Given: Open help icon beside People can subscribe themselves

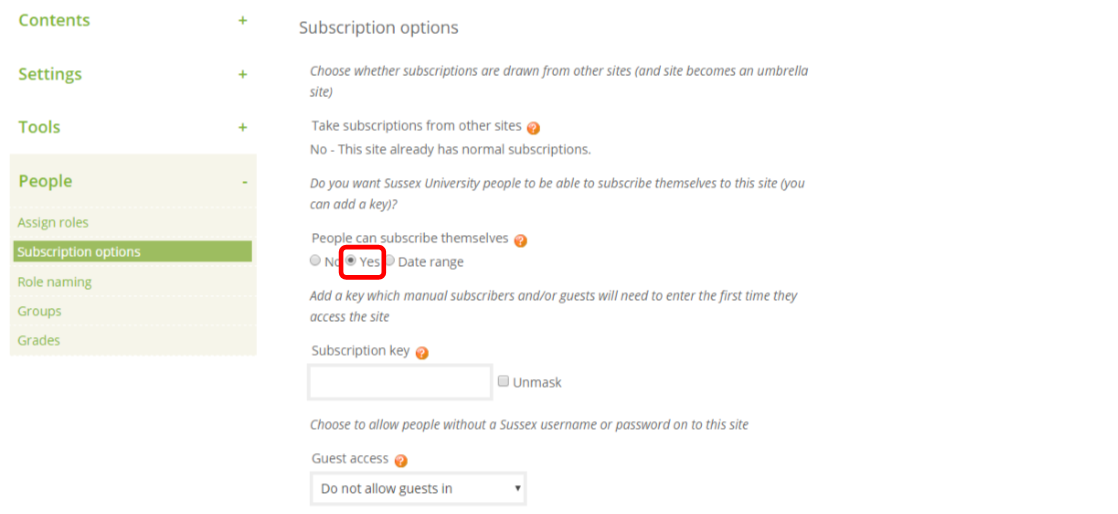Looking at the screenshot, I should 520,240.
